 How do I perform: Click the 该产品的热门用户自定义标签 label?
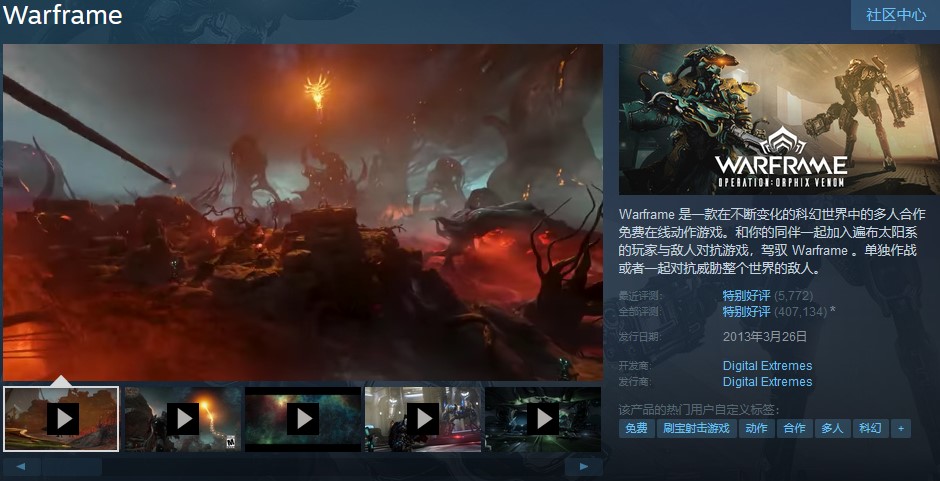coord(699,410)
